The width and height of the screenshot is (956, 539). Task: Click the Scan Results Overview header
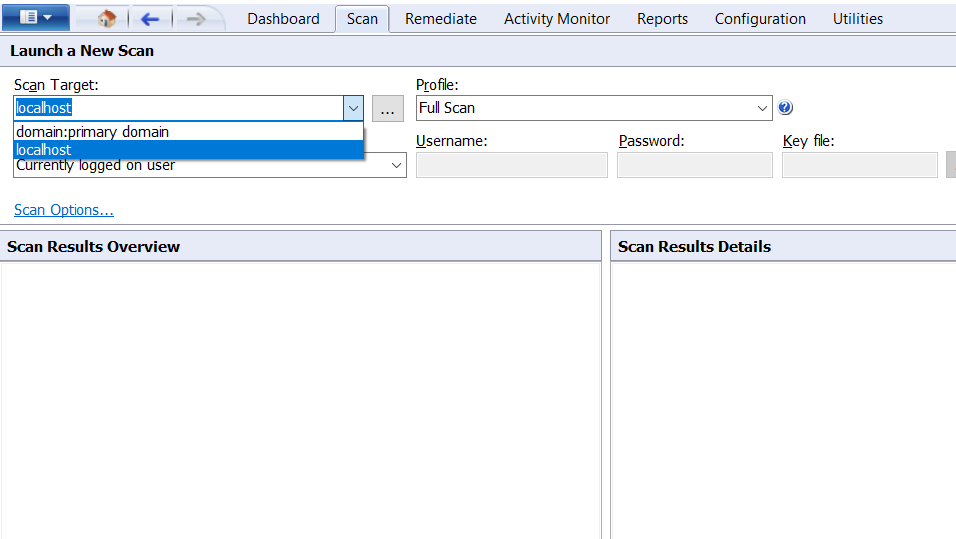click(301, 246)
